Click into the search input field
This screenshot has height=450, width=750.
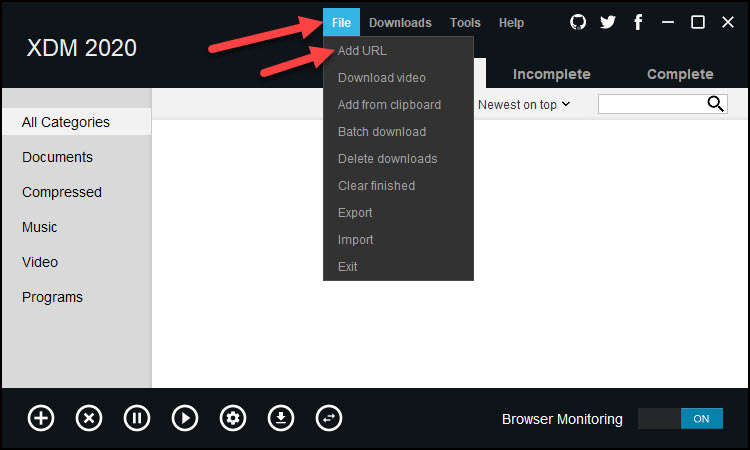651,104
